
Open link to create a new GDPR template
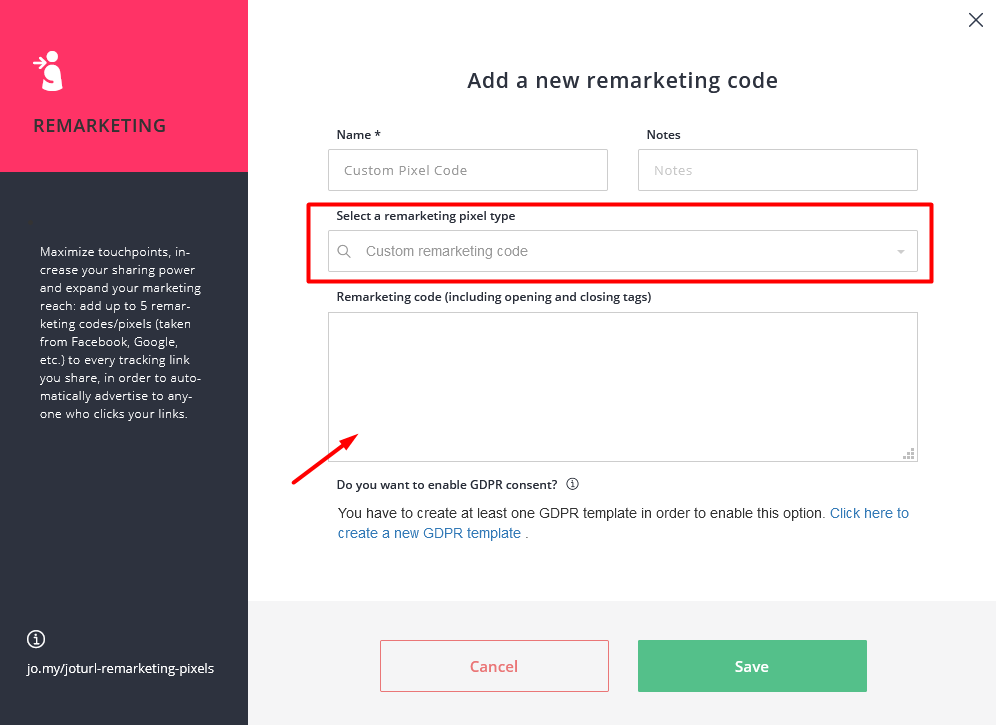coord(623,523)
